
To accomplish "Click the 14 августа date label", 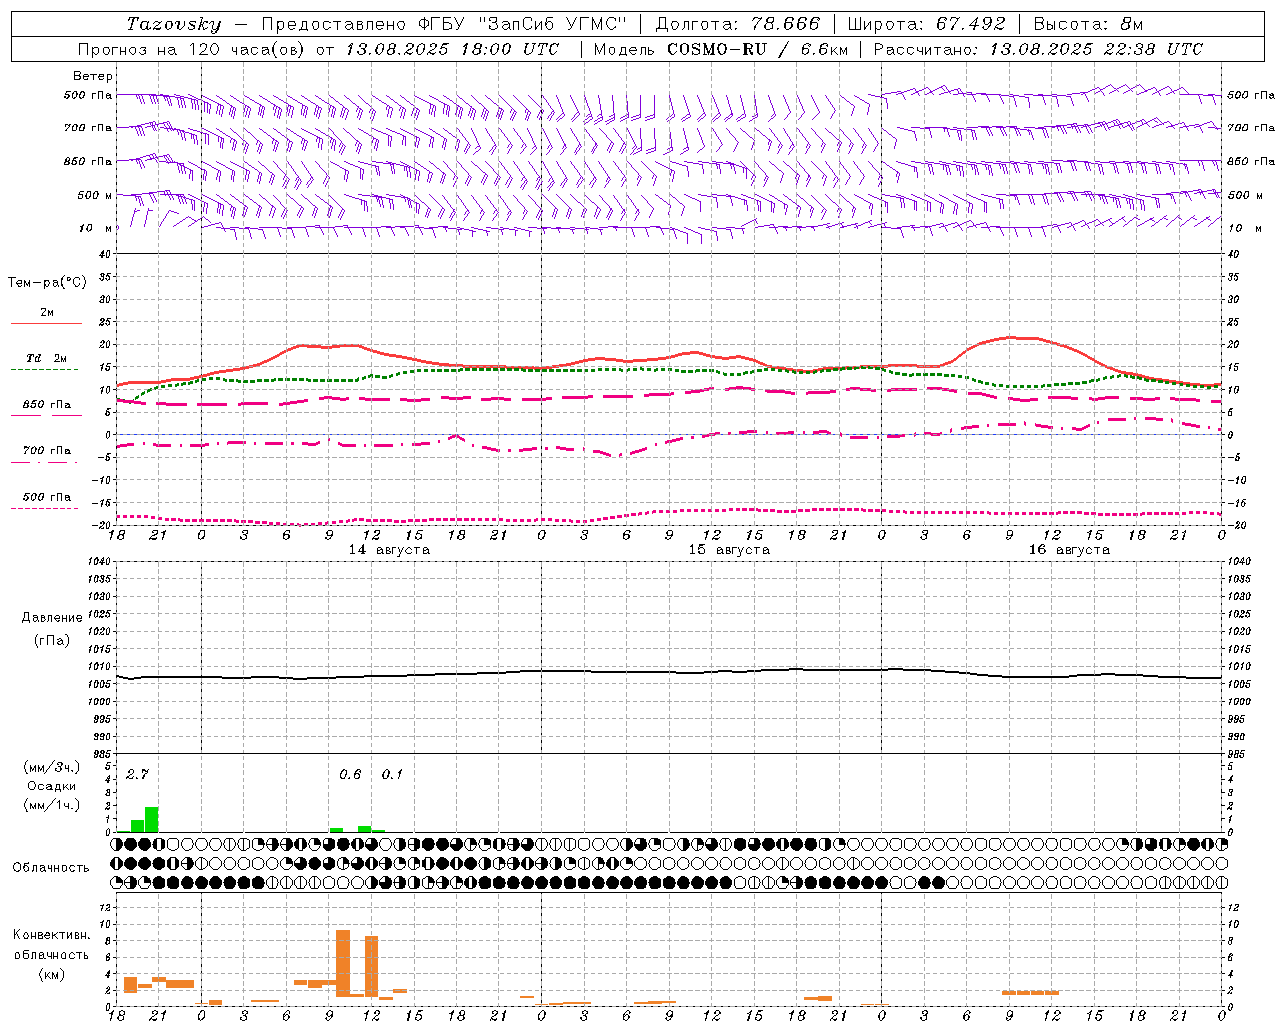I will (x=389, y=550).
